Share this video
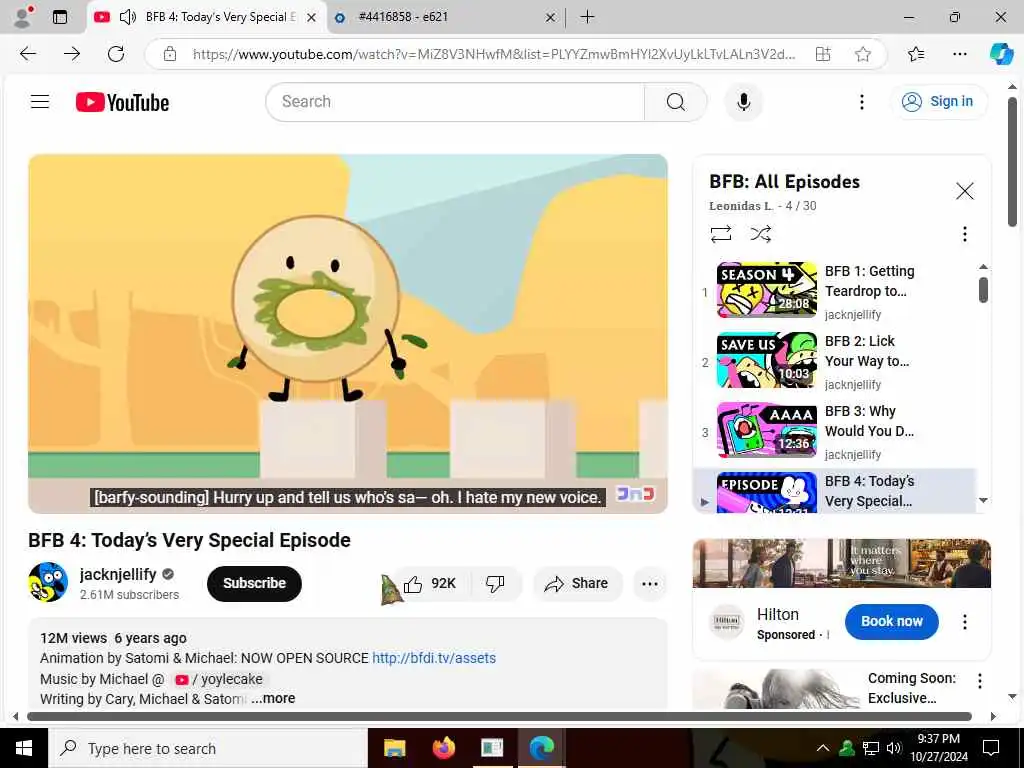This screenshot has width=1024, height=768. 577,583
